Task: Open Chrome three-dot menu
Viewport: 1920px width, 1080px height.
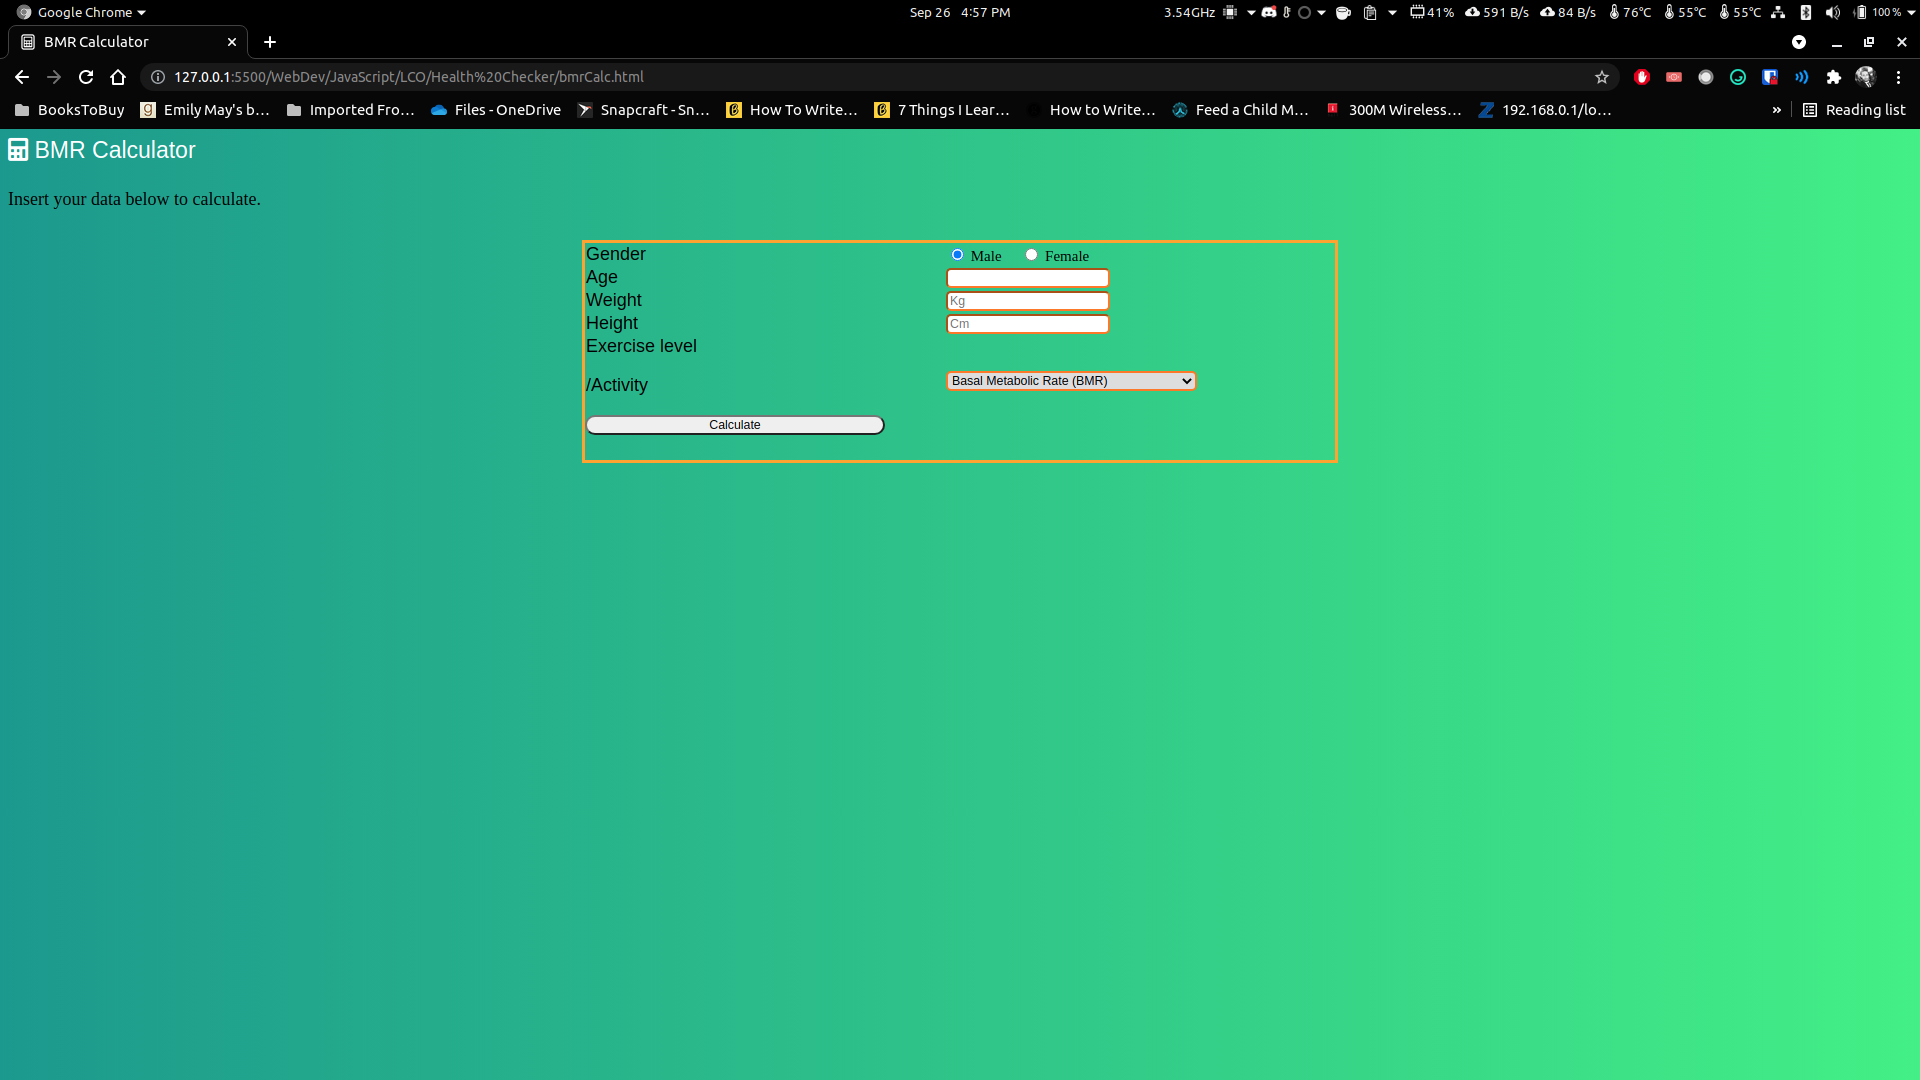Action: tap(1898, 77)
